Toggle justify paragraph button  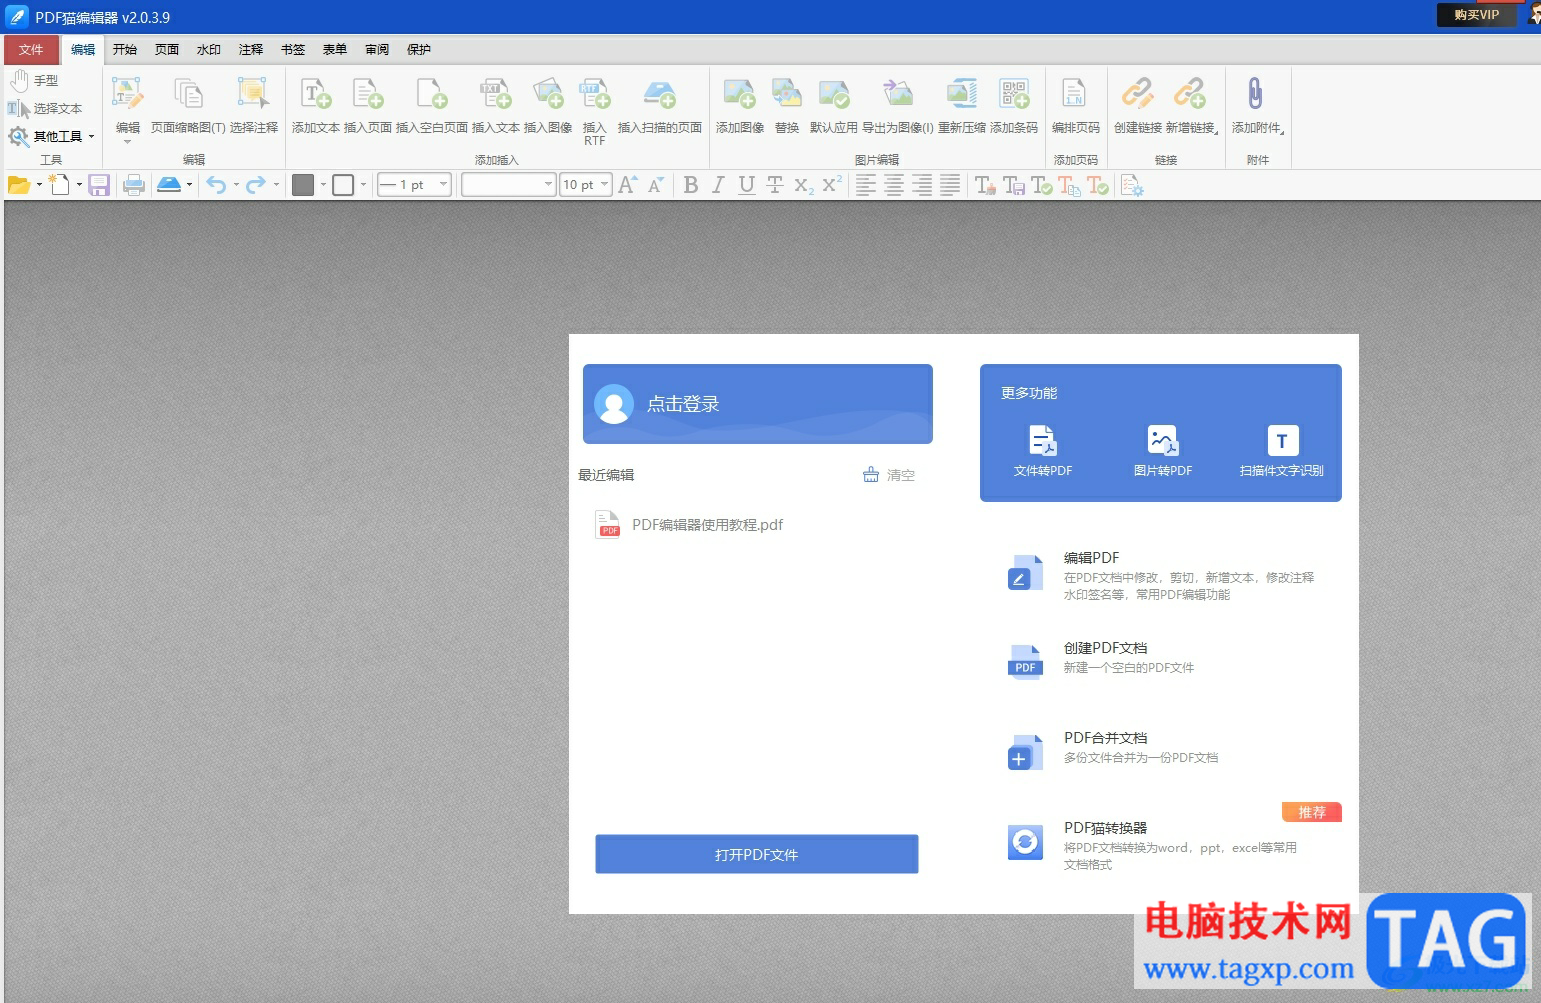950,185
